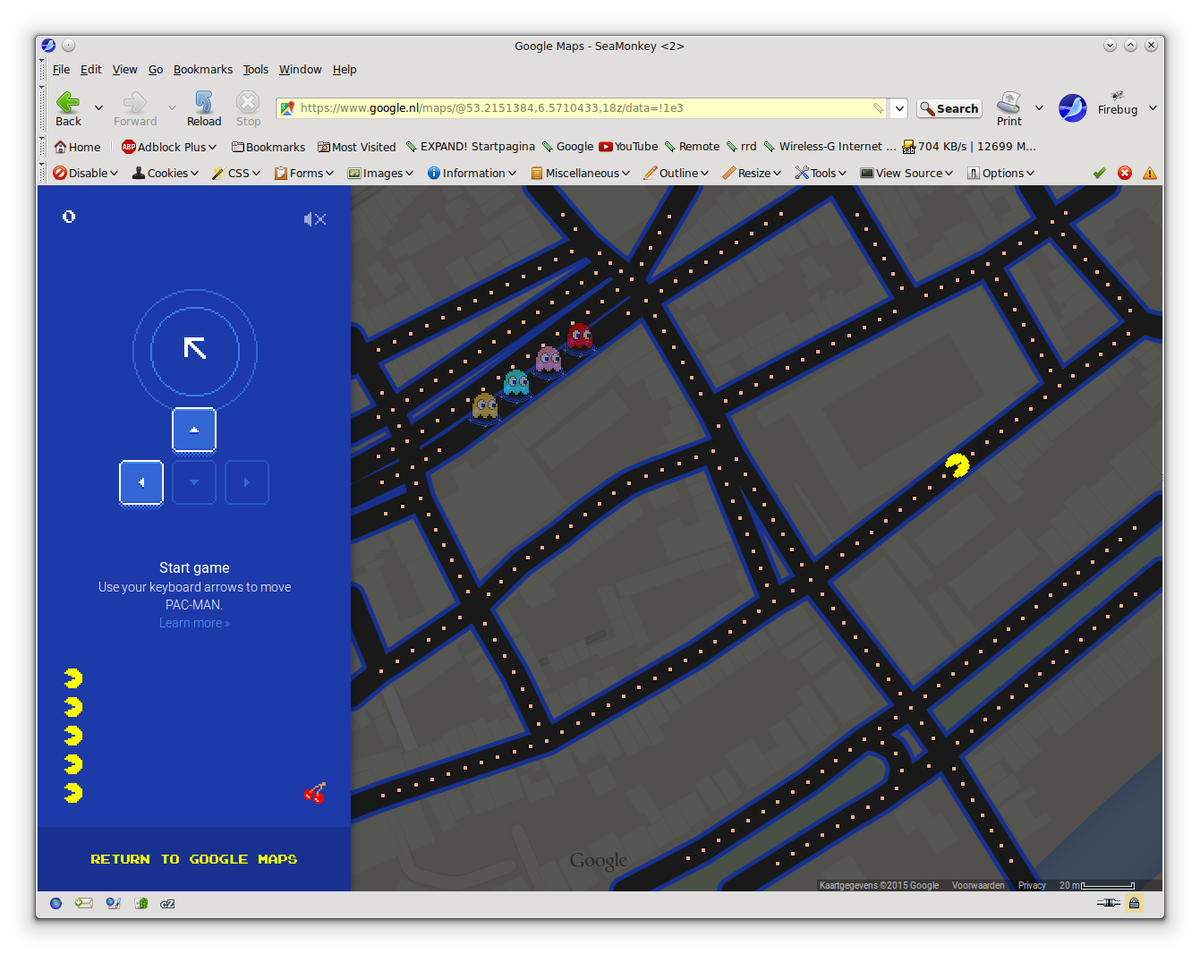This screenshot has width=1200, height=954.
Task: Expand the URL bar history dropdown
Action: click(899, 108)
